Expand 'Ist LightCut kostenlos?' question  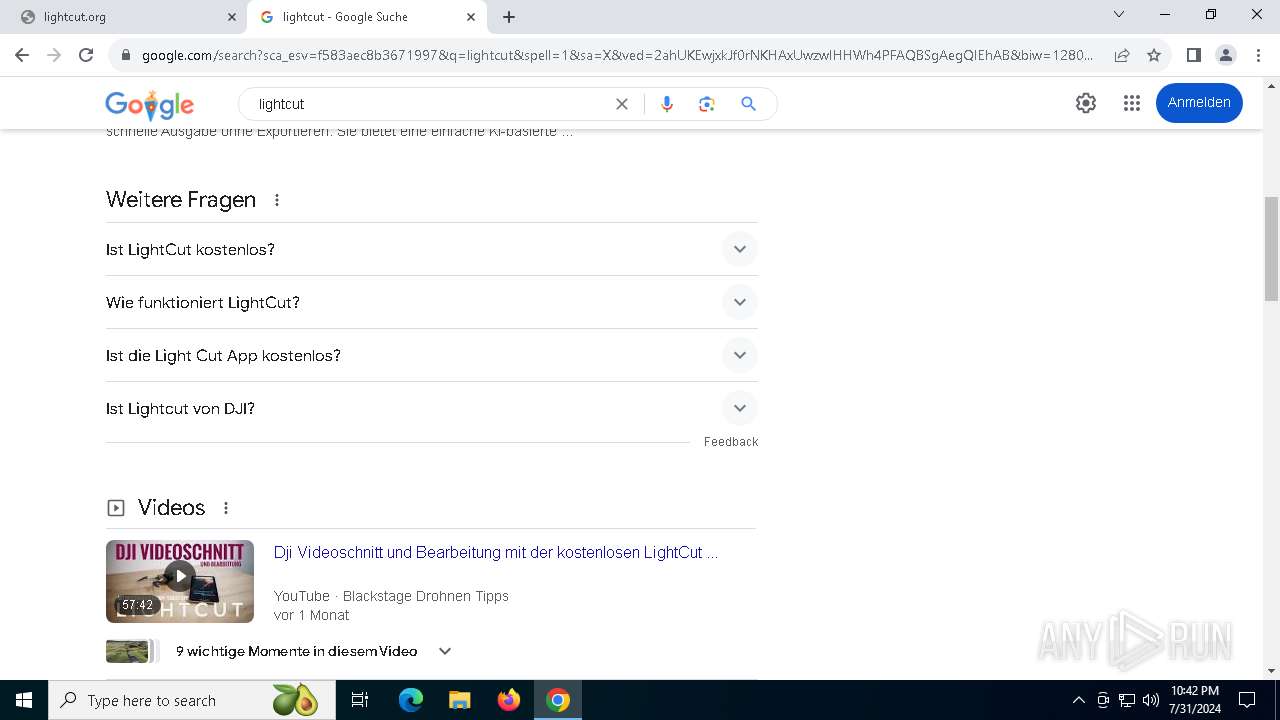[x=432, y=249]
